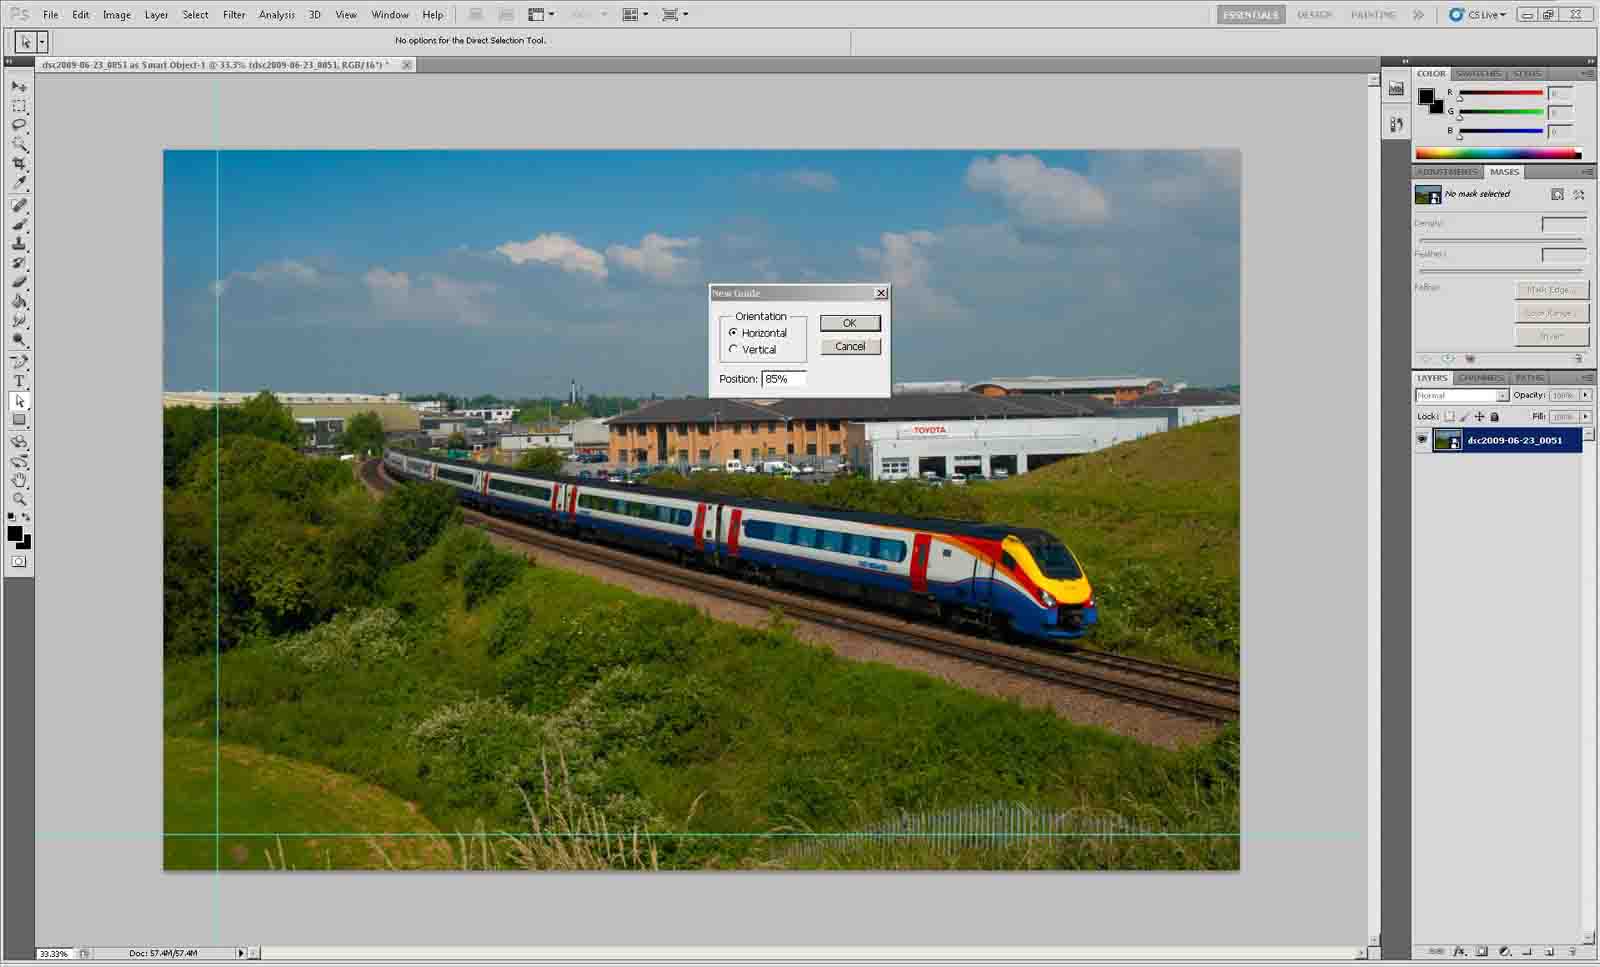
Task: Select the 3D Camera Rotate tool
Action: tap(19, 461)
